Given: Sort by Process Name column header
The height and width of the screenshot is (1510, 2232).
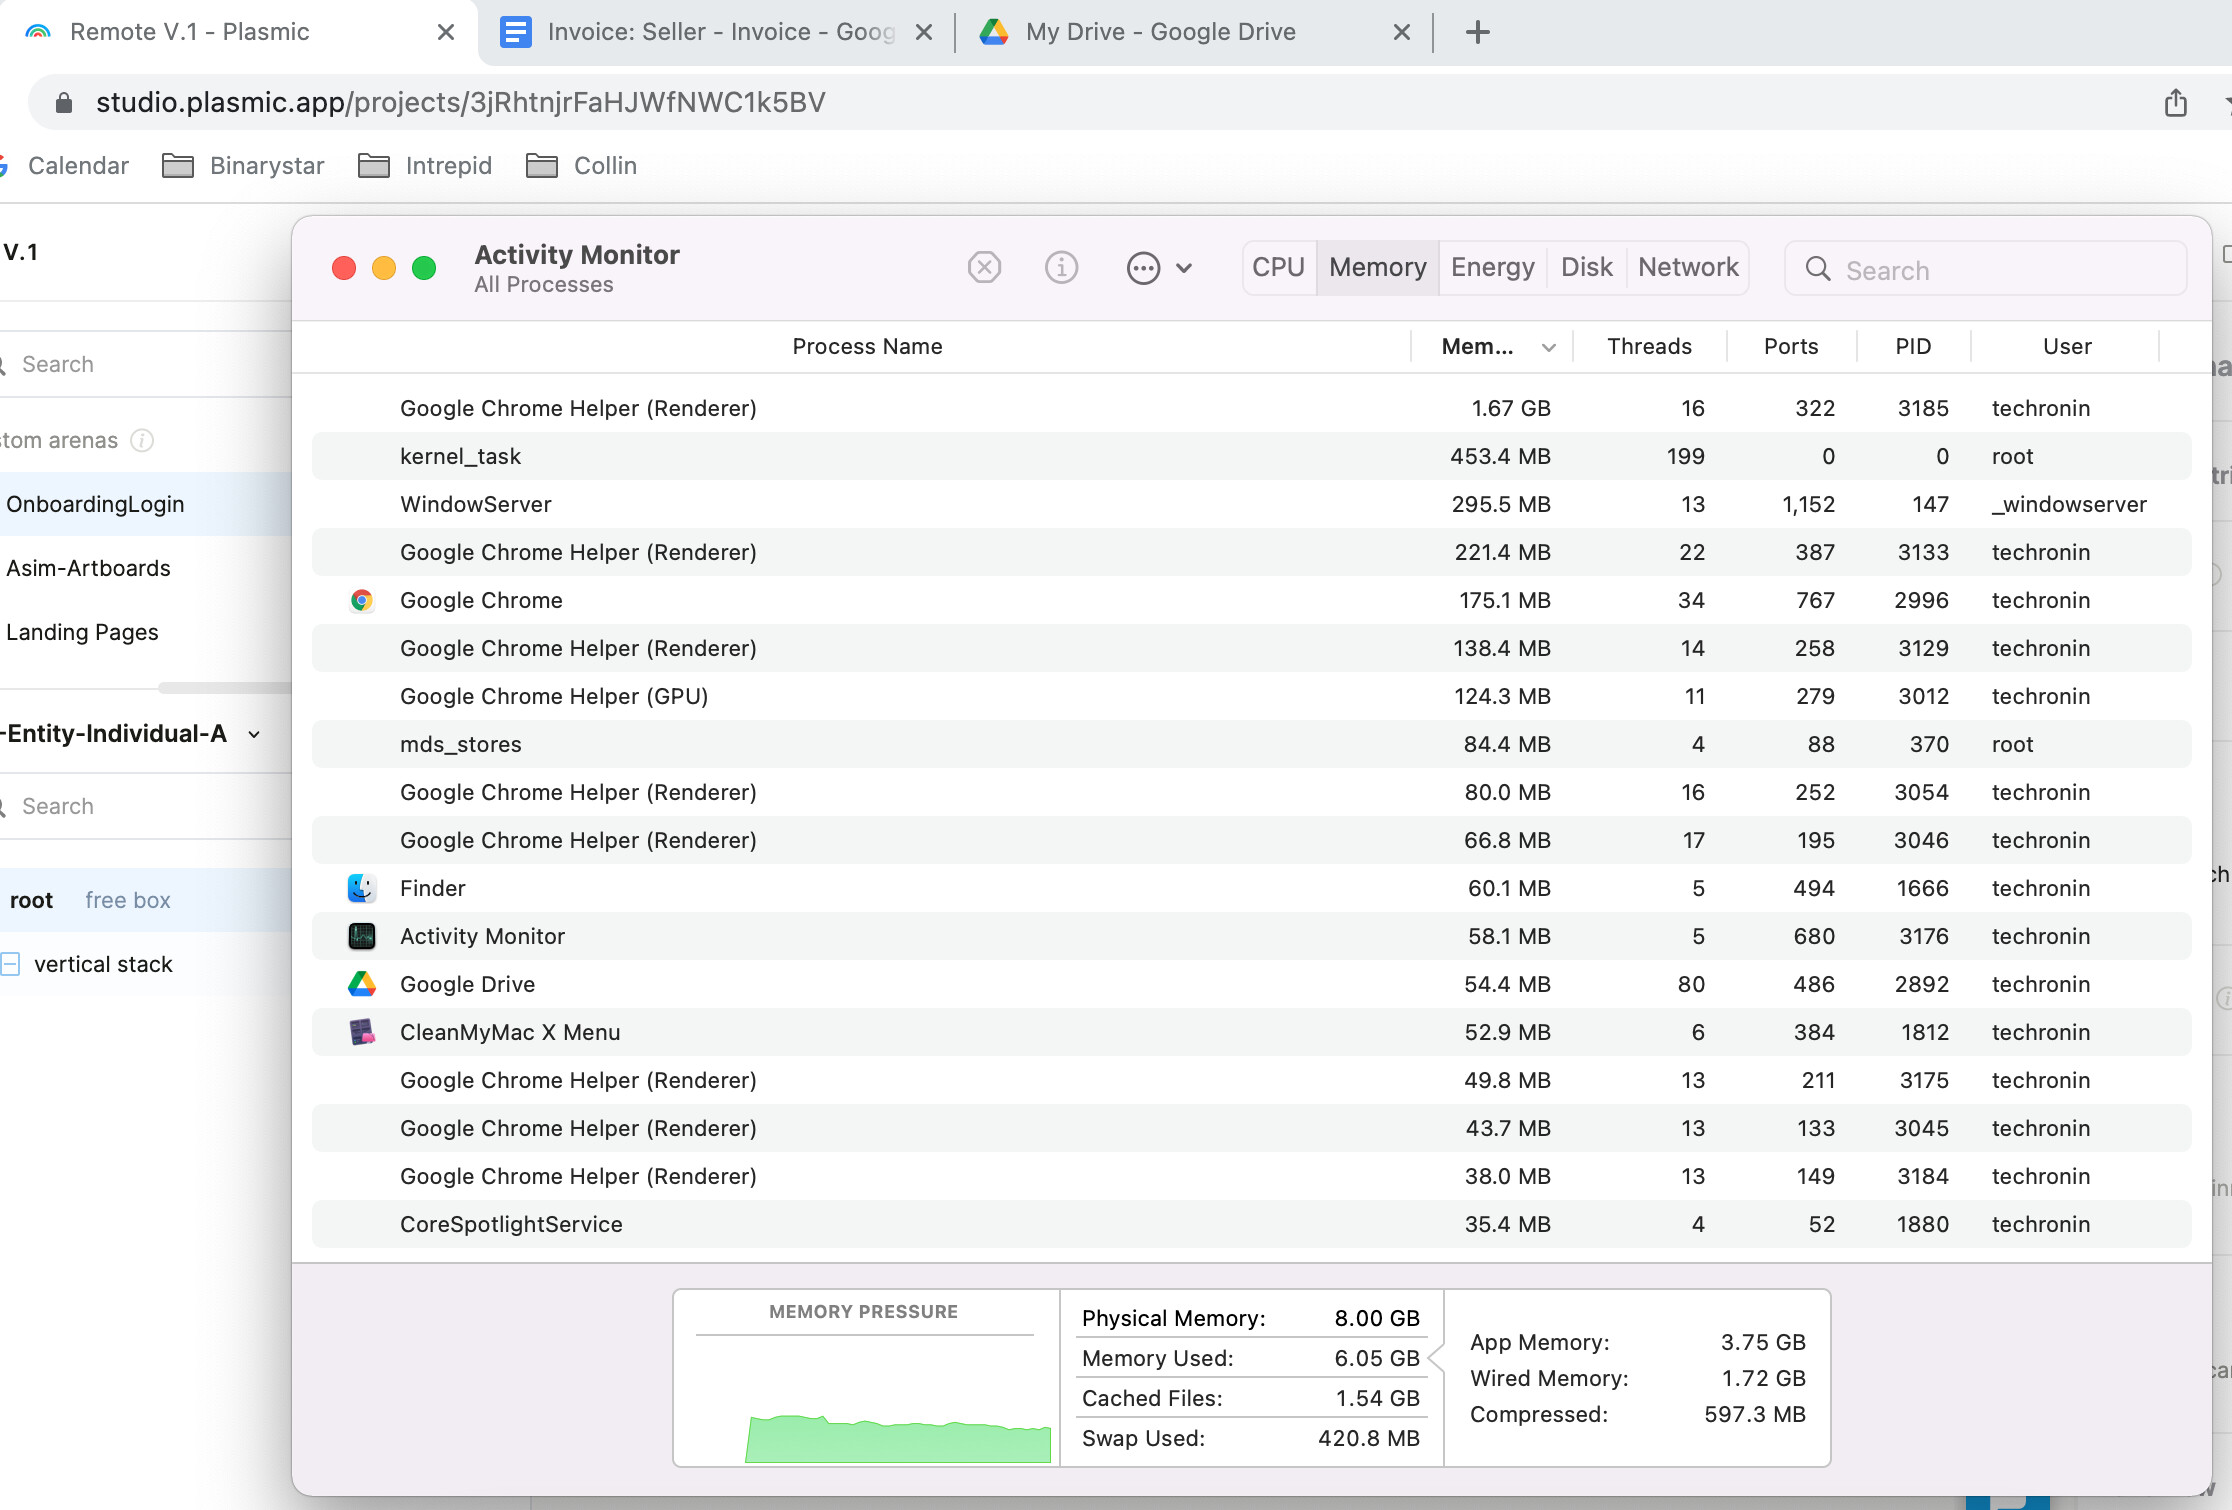Looking at the screenshot, I should click(x=867, y=347).
